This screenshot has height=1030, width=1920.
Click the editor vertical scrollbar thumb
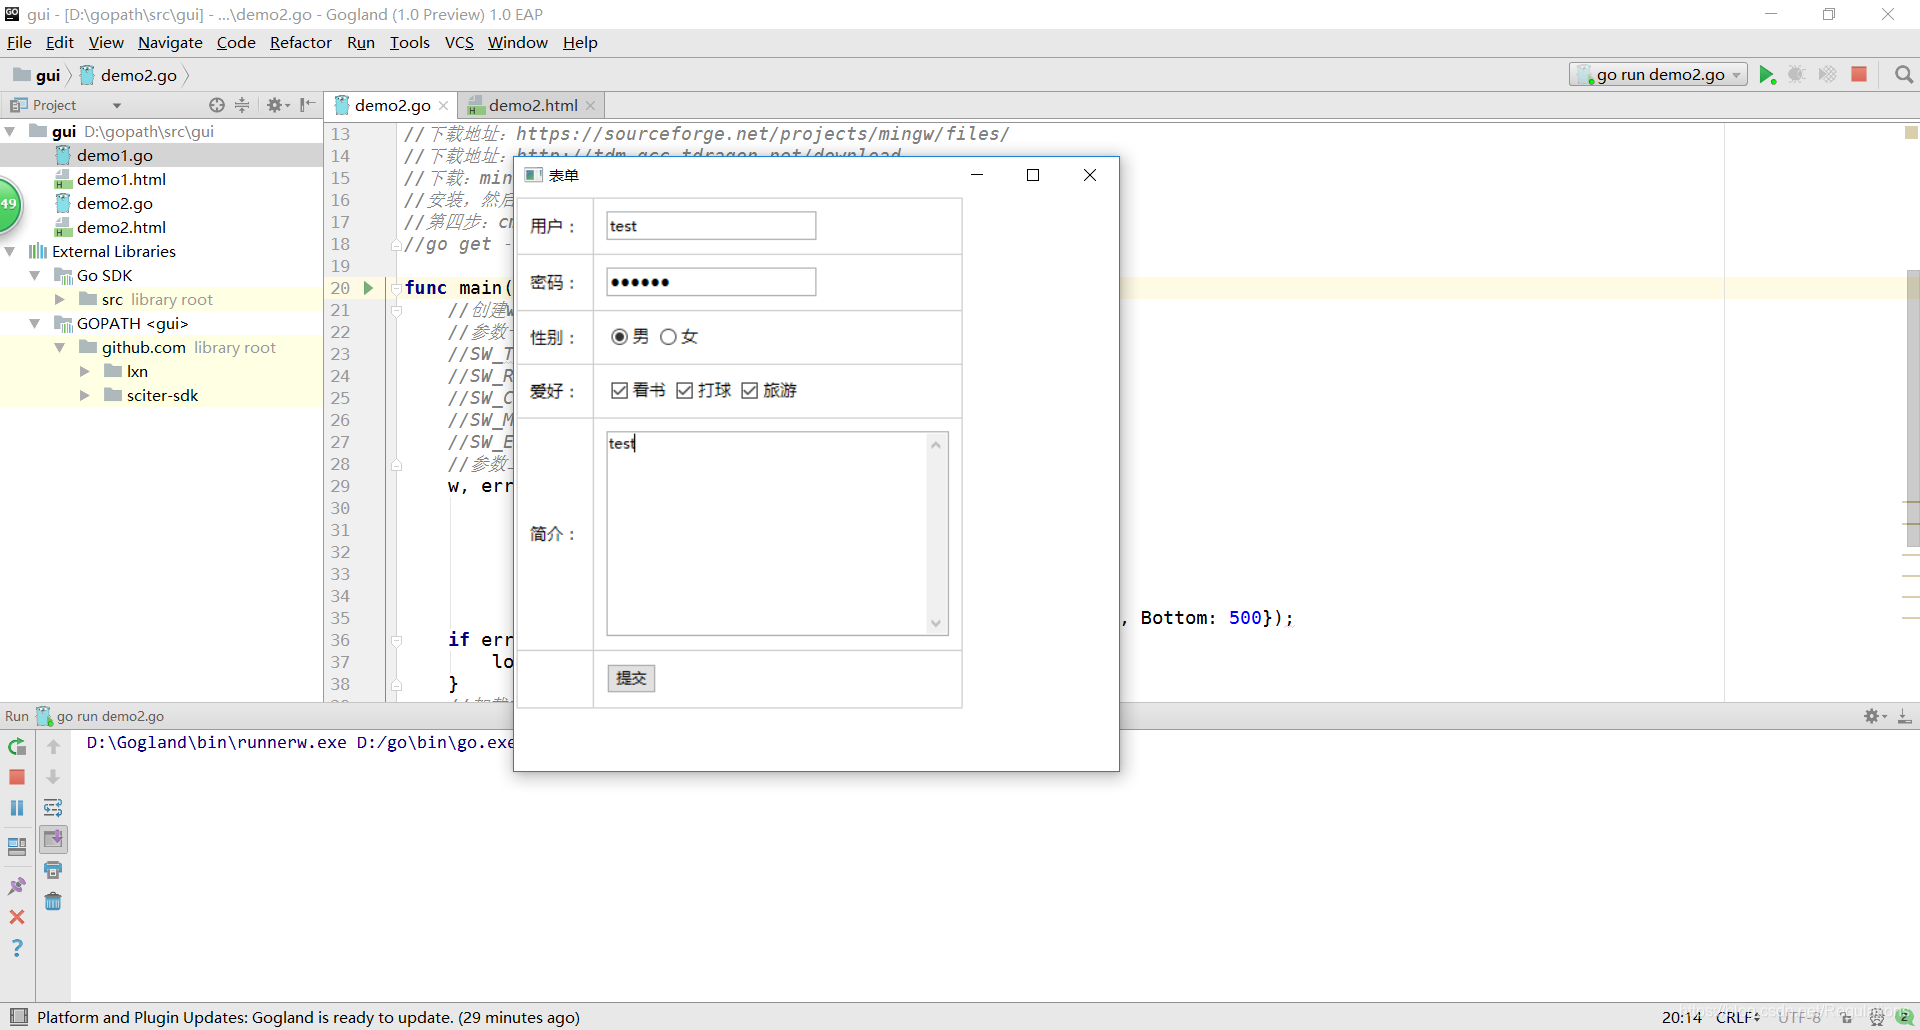pos(1912,408)
